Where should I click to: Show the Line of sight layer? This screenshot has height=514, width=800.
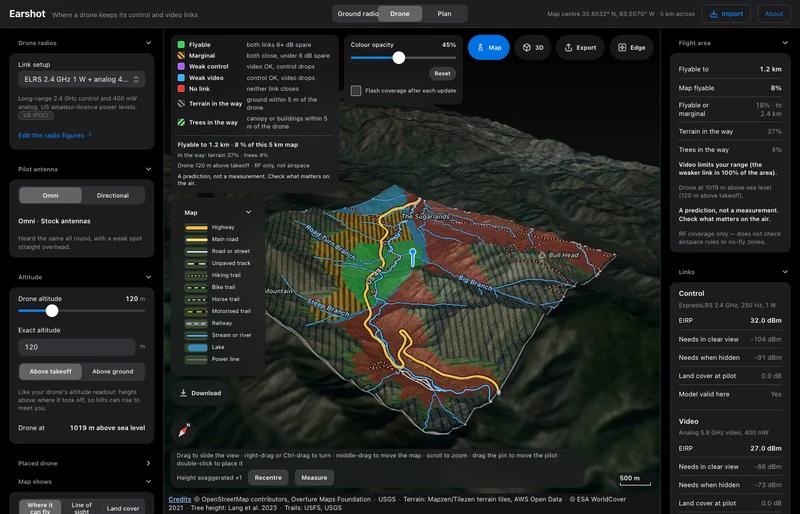pos(82,508)
